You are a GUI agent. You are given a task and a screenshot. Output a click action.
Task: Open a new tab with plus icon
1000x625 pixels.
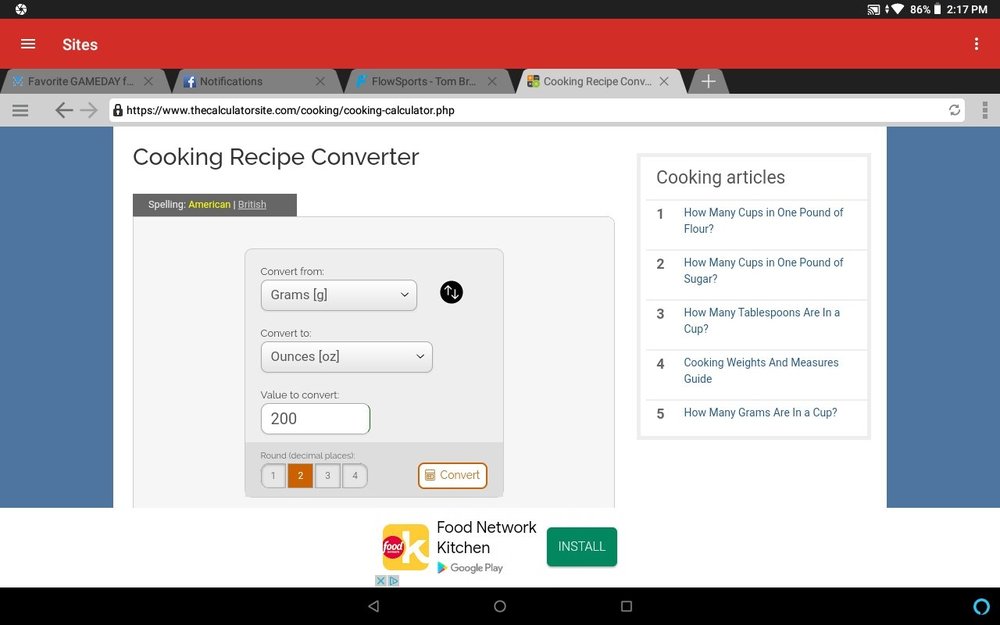[708, 82]
